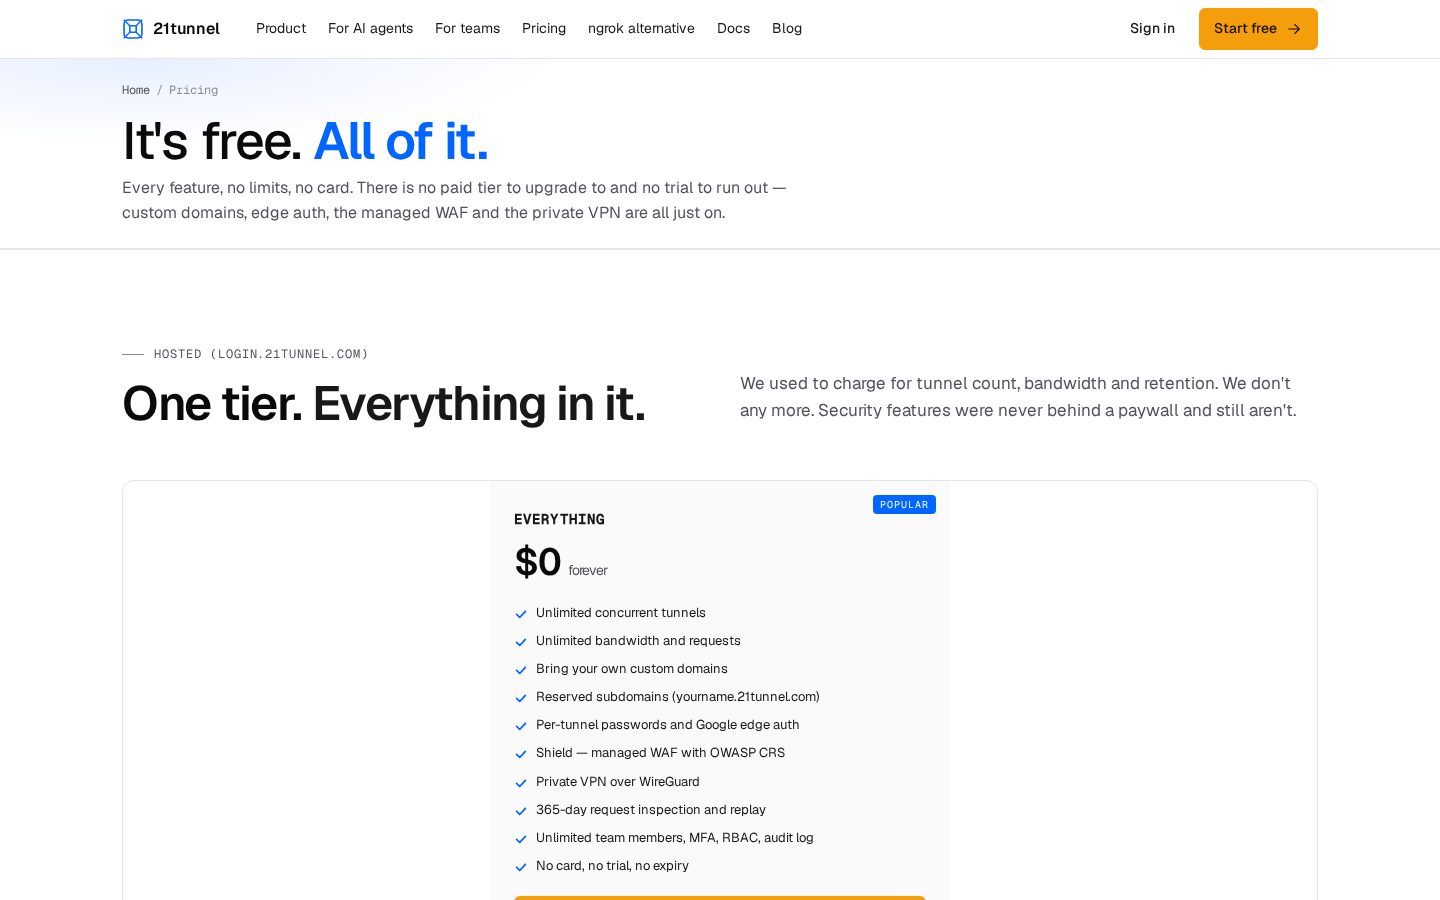Click 'Unlimited concurrent tunnels' feature text

pos(621,613)
